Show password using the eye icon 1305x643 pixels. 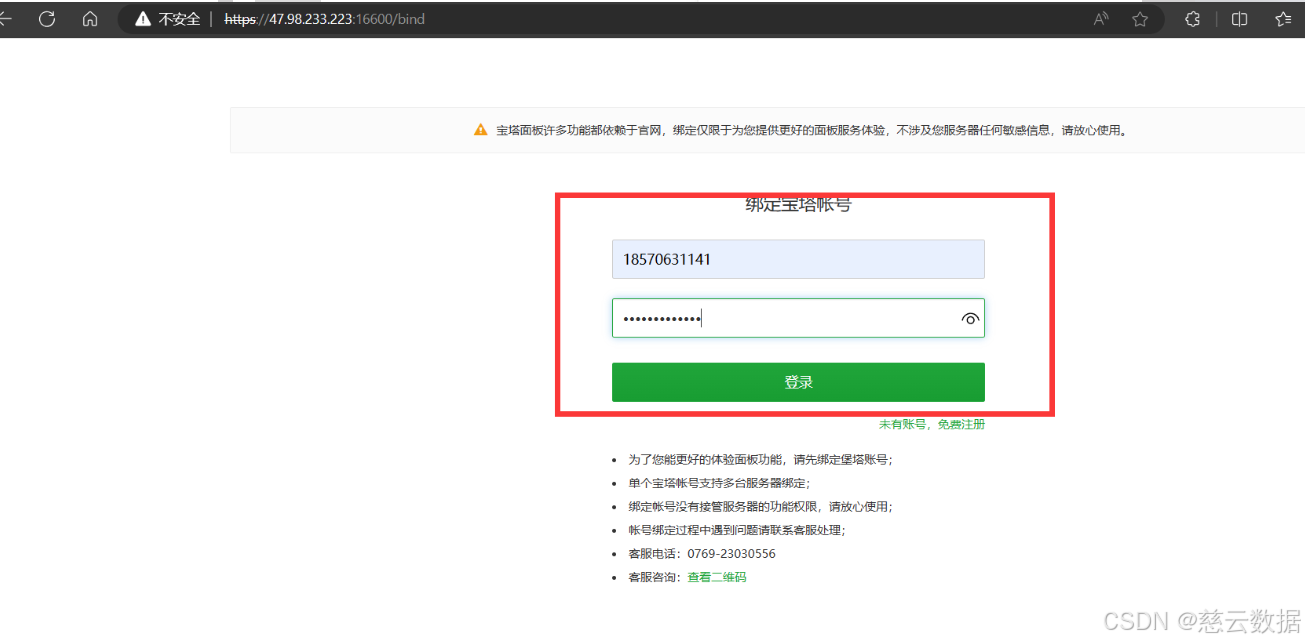tap(969, 319)
